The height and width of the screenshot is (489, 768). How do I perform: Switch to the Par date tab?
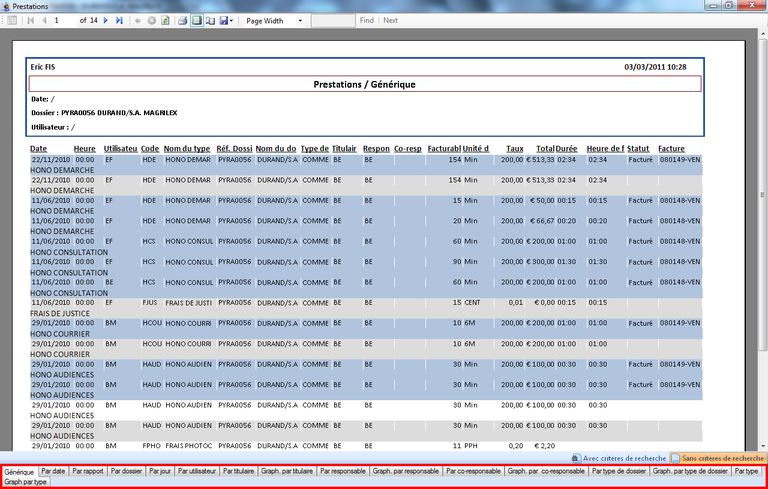point(54,470)
